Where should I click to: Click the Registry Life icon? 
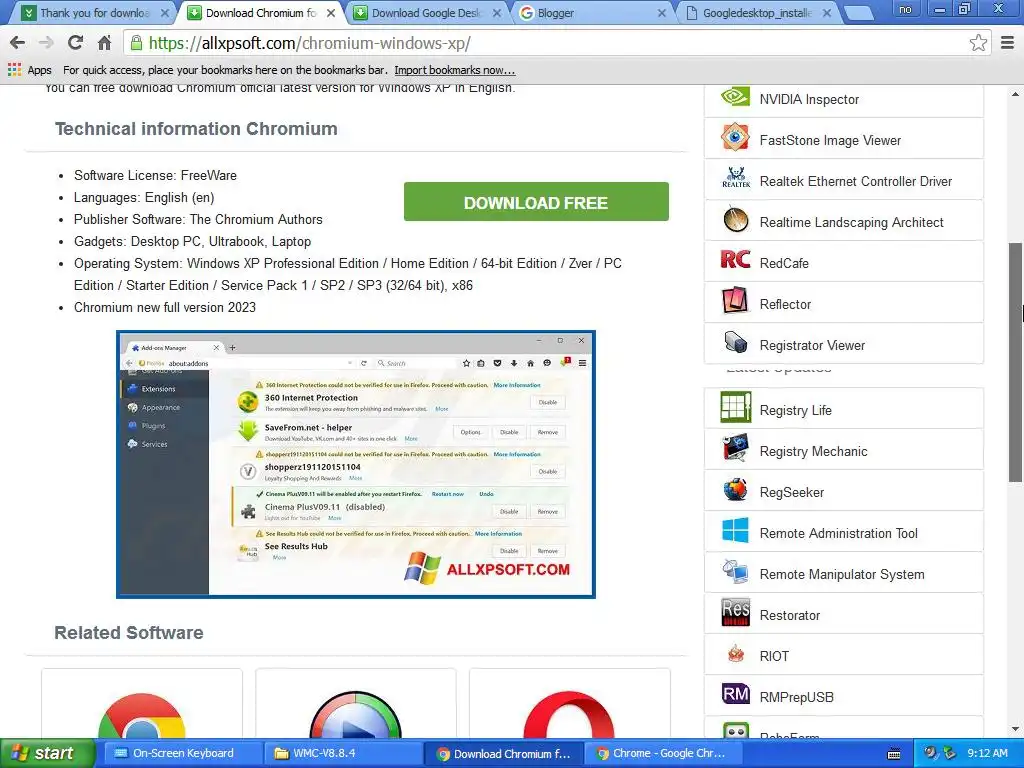pyautogui.click(x=735, y=408)
